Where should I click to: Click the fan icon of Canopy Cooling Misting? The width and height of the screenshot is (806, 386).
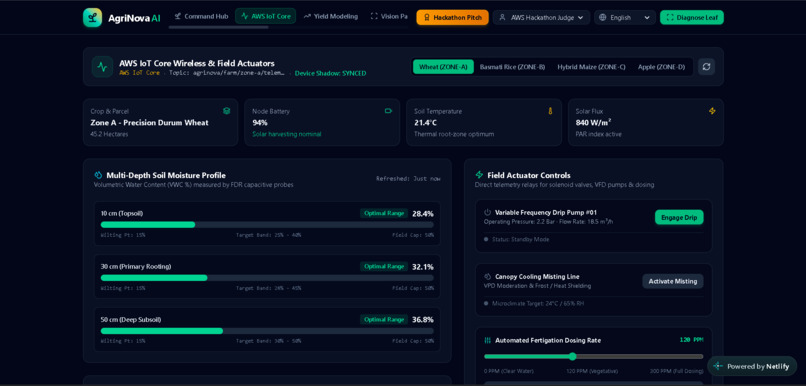click(488, 277)
